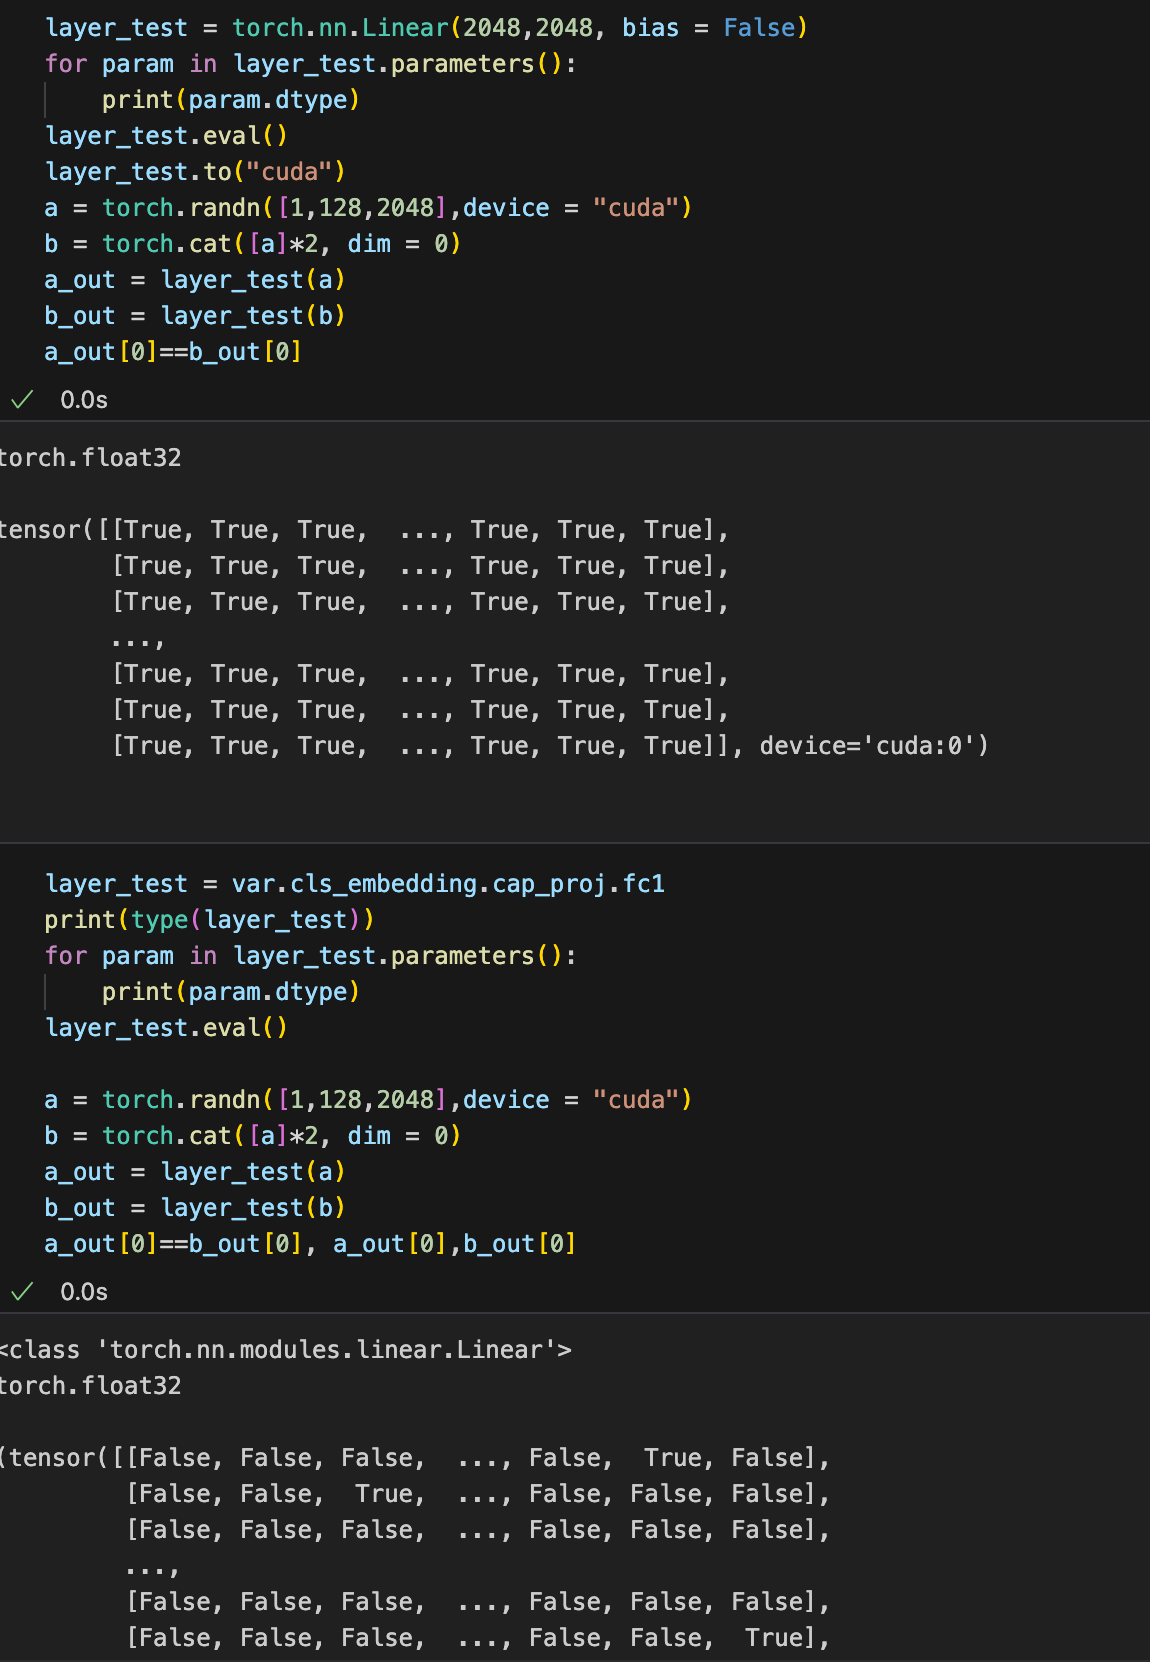This screenshot has width=1150, height=1662.
Task: Click the print(type(layer_test)) line
Action: click(x=209, y=920)
